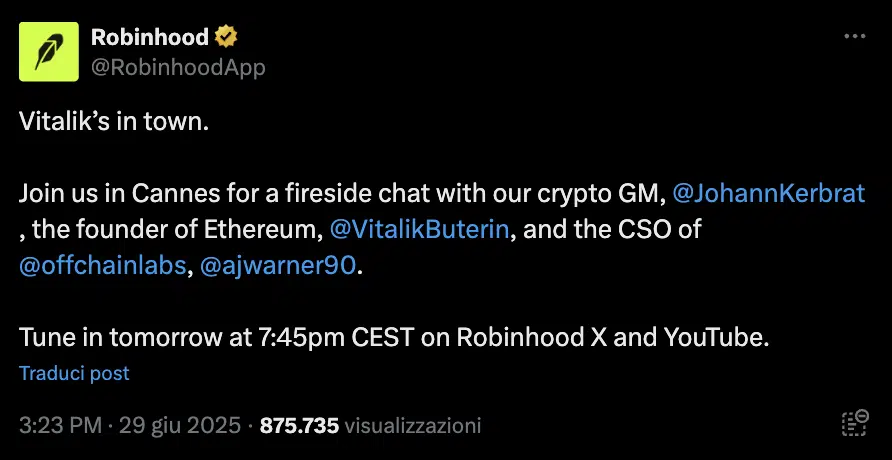Open the @RobinhoodApp handle link

pos(178,67)
